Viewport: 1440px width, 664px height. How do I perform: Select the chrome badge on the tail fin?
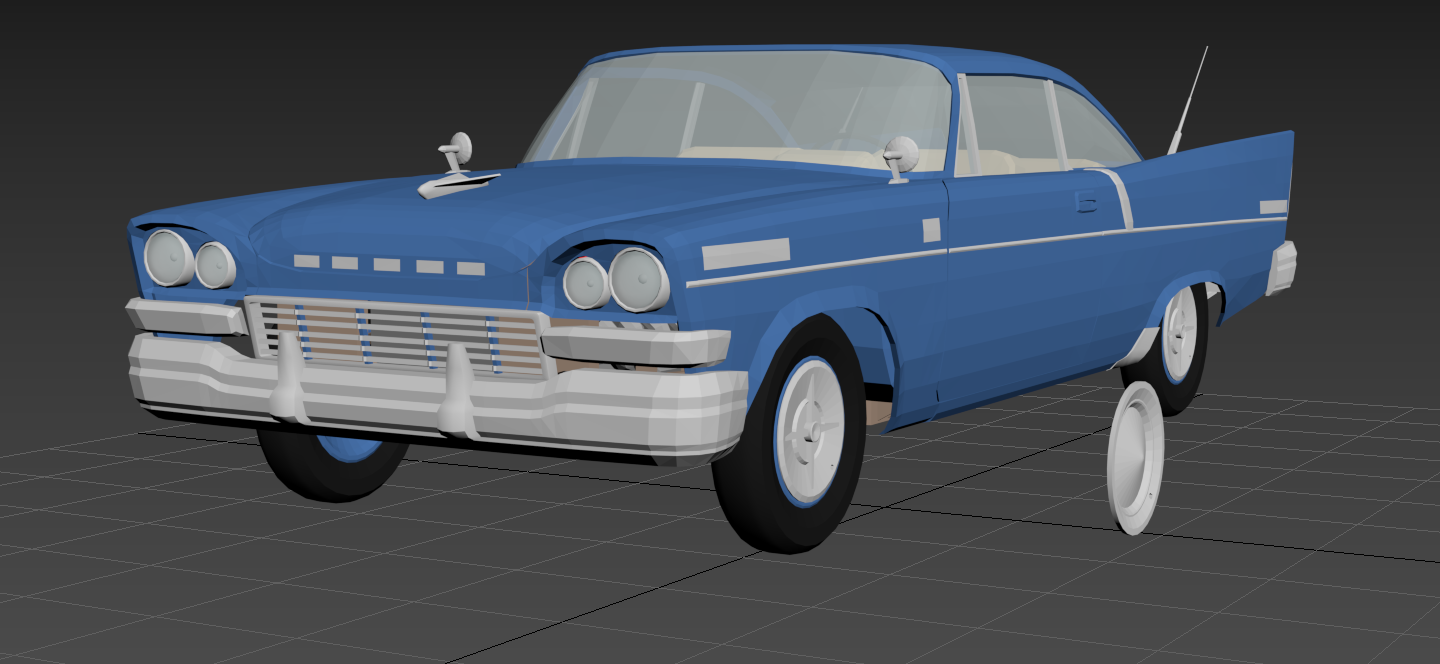pyautogui.click(x=1273, y=207)
